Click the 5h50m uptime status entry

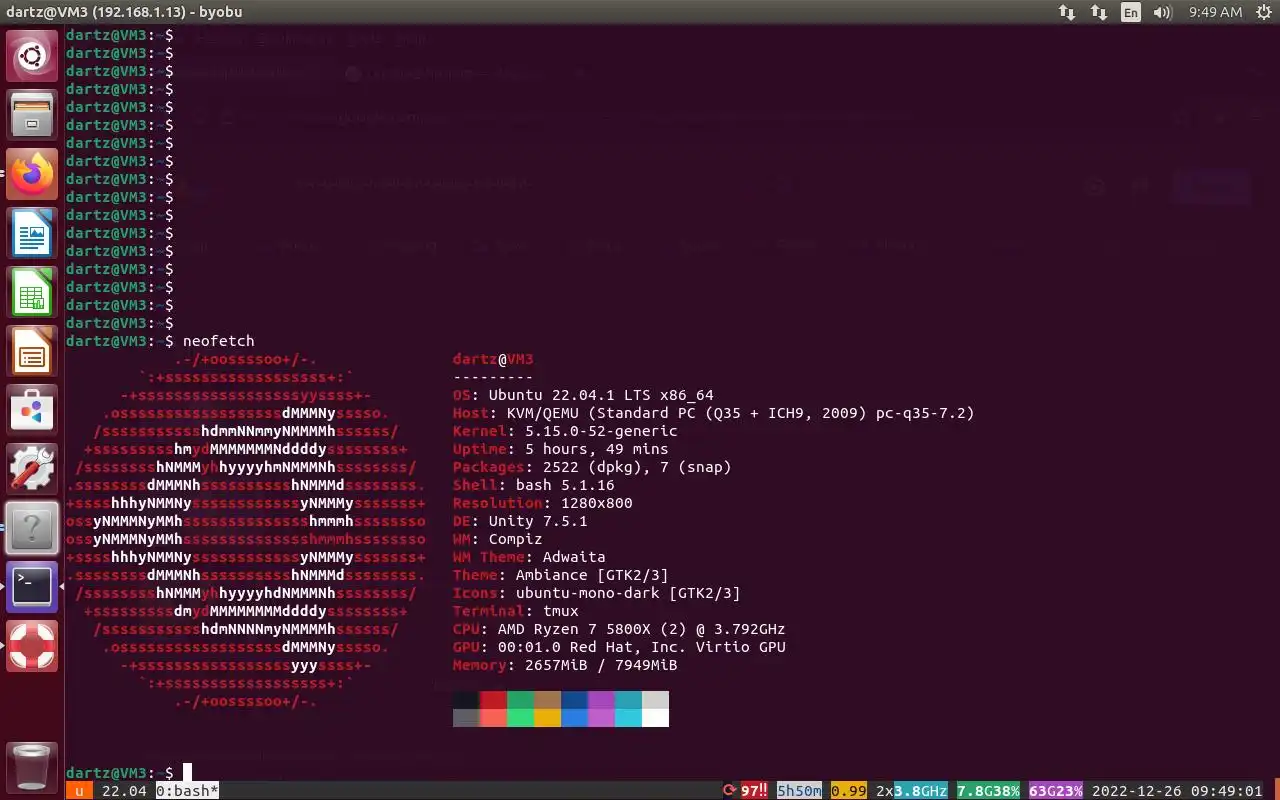(x=799, y=791)
